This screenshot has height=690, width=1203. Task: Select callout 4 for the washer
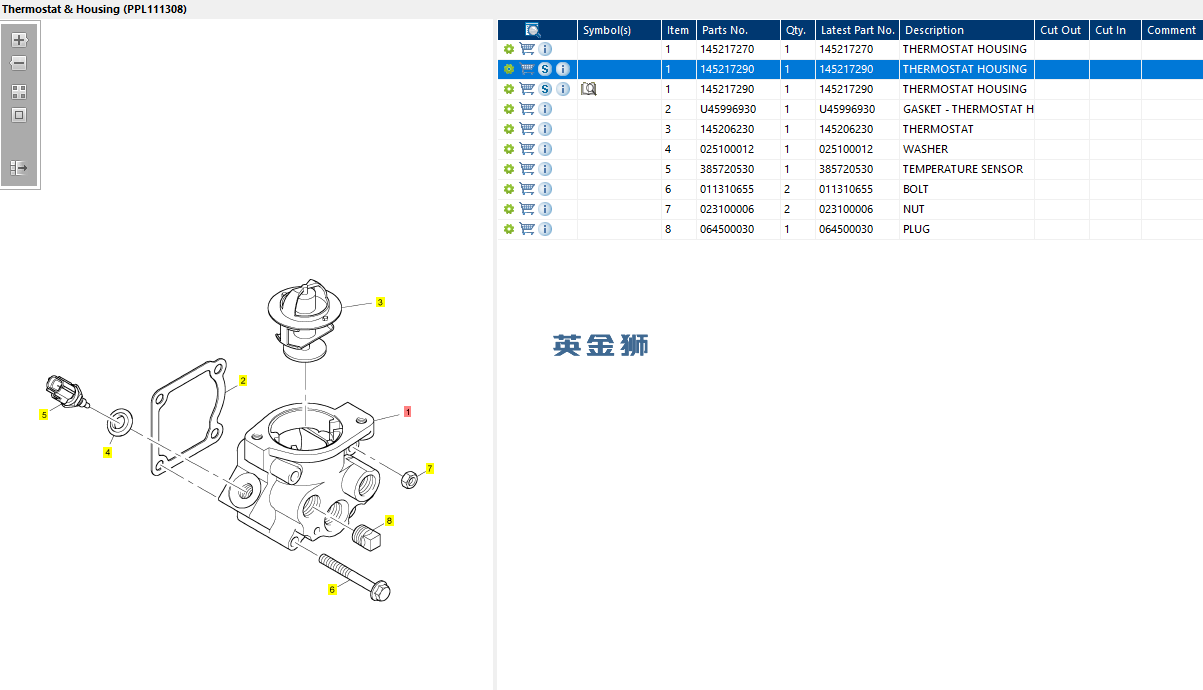107,452
